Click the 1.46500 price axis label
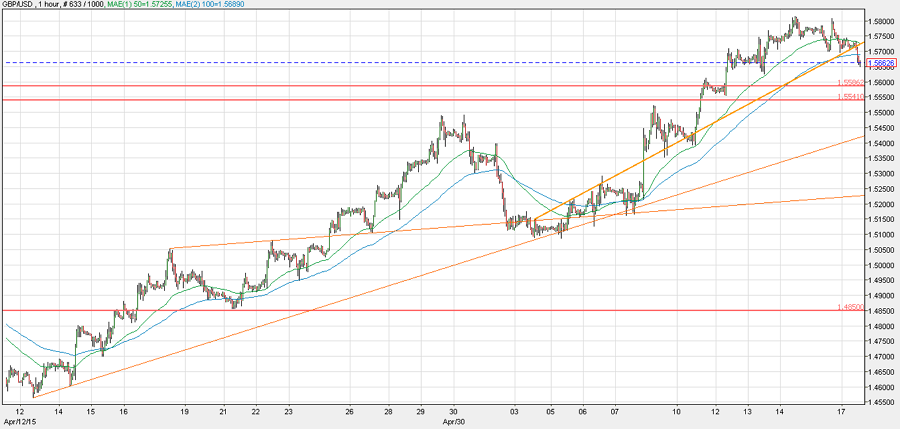The width and height of the screenshot is (900, 429). [x=882, y=372]
